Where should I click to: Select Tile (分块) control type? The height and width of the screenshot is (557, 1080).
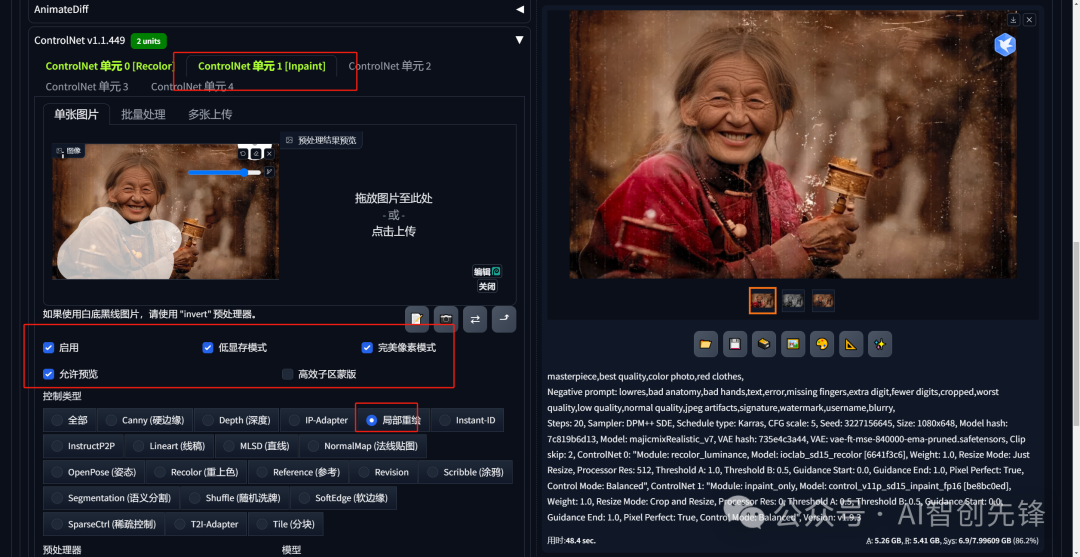pyautogui.click(x=286, y=524)
